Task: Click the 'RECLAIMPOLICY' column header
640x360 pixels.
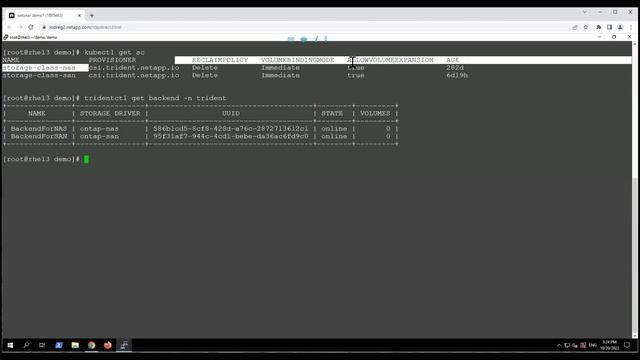Action: point(220,60)
